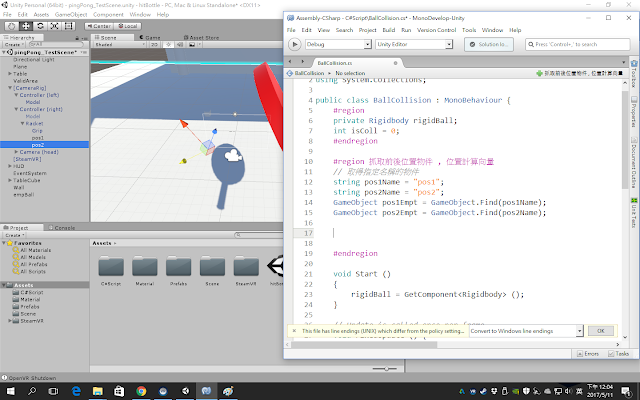This screenshot has height=400, width=640.
Task: Open the Document Outline side panel
Action: tap(634, 162)
